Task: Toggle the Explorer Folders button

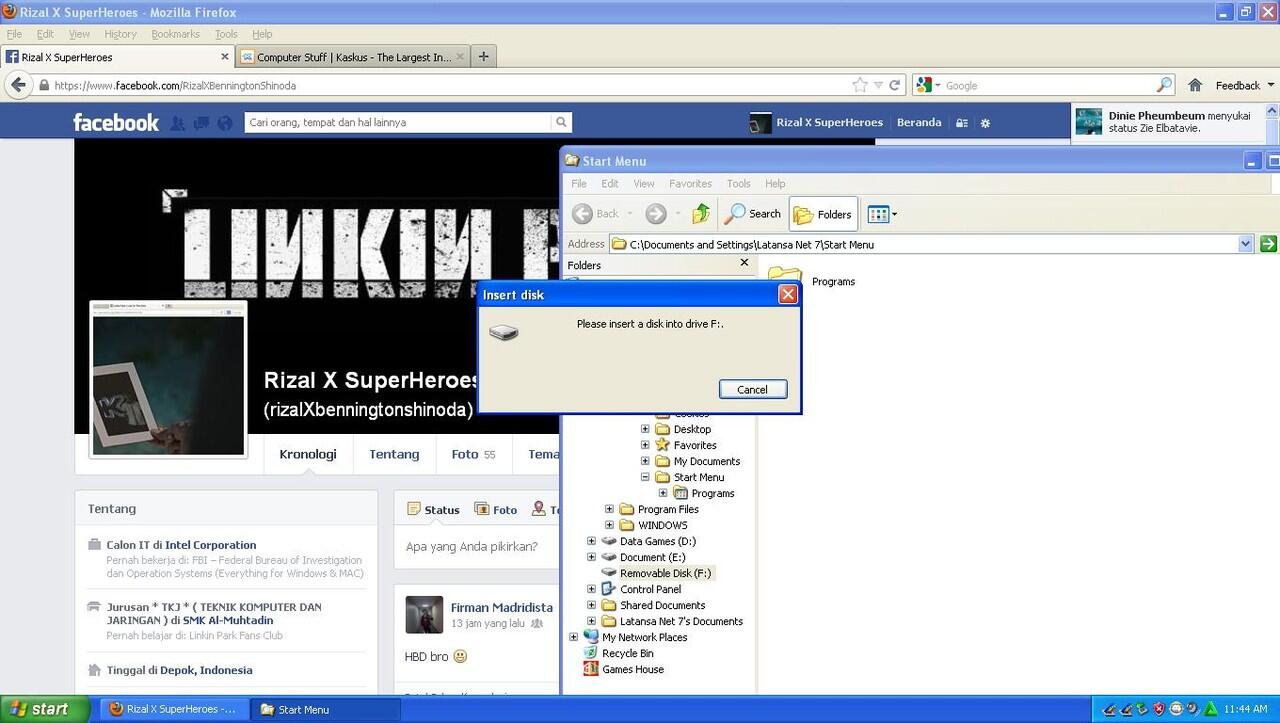Action: pos(822,213)
